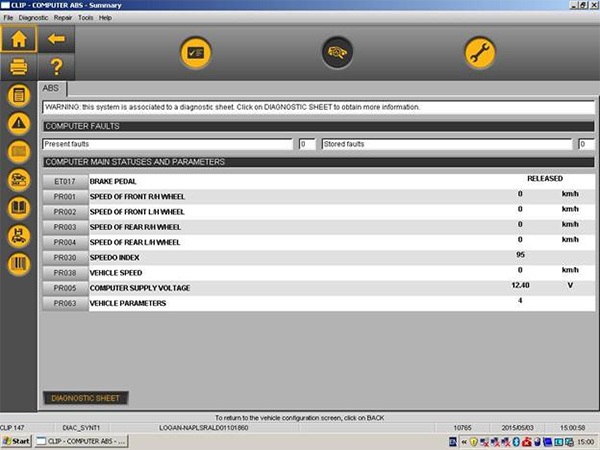
Task: Open the Windows Start button
Action: tap(16, 441)
